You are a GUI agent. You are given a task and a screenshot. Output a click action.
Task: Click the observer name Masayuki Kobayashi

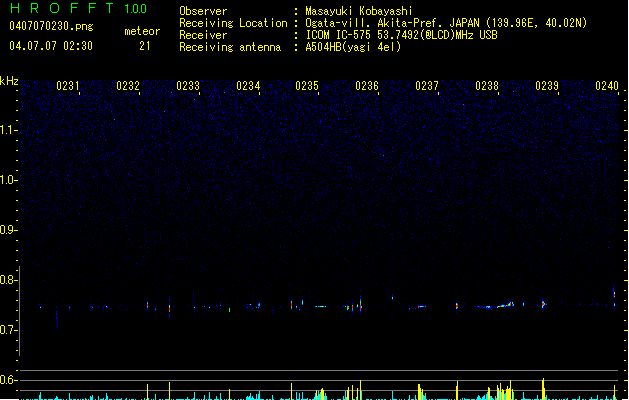click(x=359, y=11)
